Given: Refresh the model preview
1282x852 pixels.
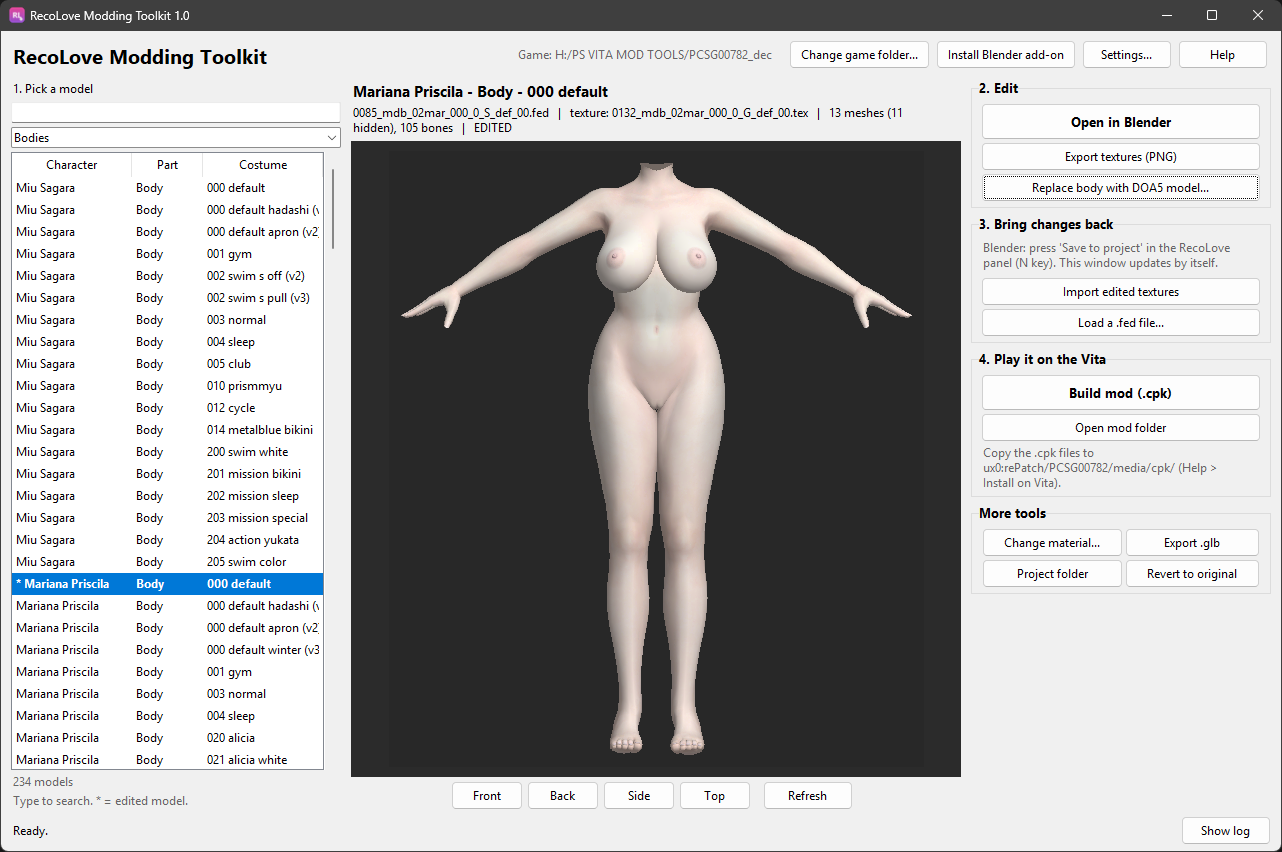Looking at the screenshot, I should click(x=807, y=796).
